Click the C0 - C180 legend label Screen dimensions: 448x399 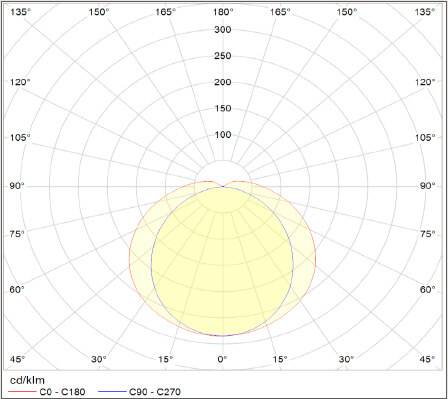tap(62, 392)
